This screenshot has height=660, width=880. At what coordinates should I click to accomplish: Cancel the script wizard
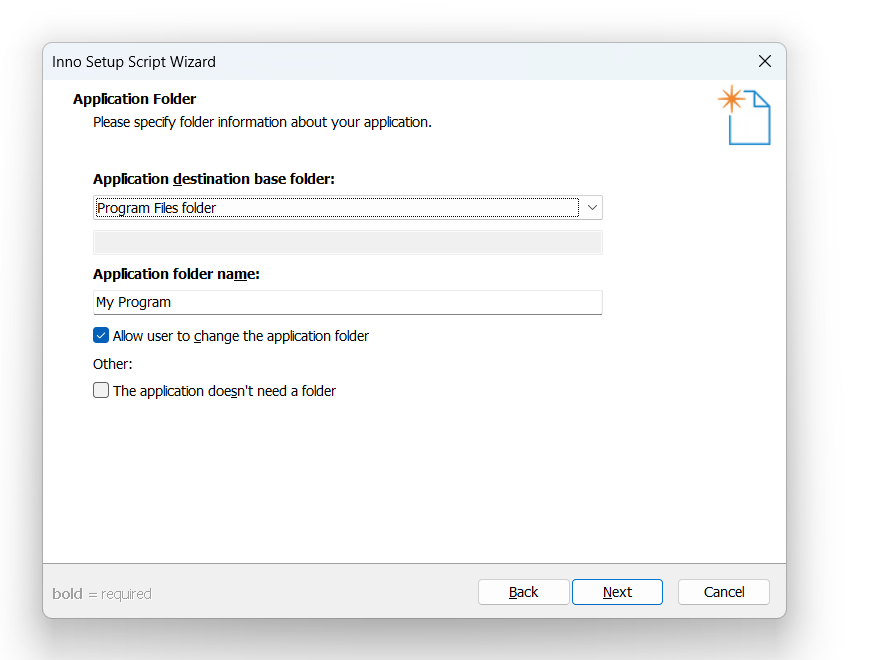click(724, 592)
